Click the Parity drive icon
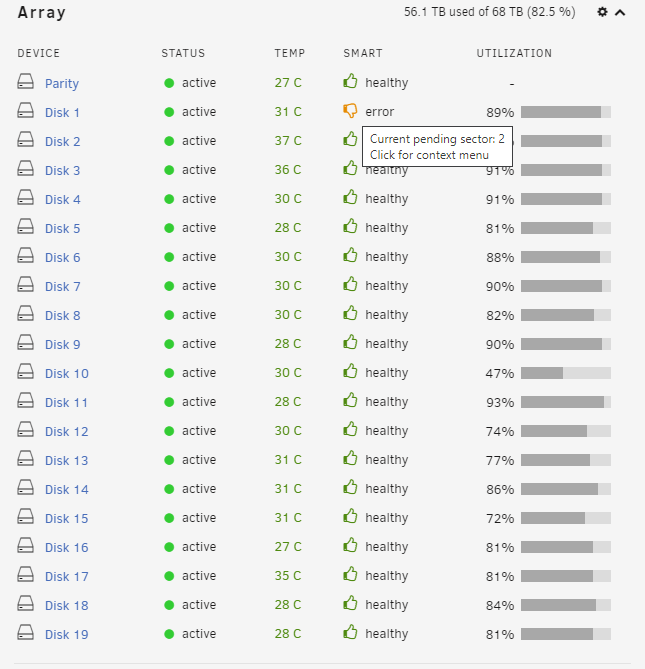Image resolution: width=645 pixels, height=669 pixels. tap(26, 81)
